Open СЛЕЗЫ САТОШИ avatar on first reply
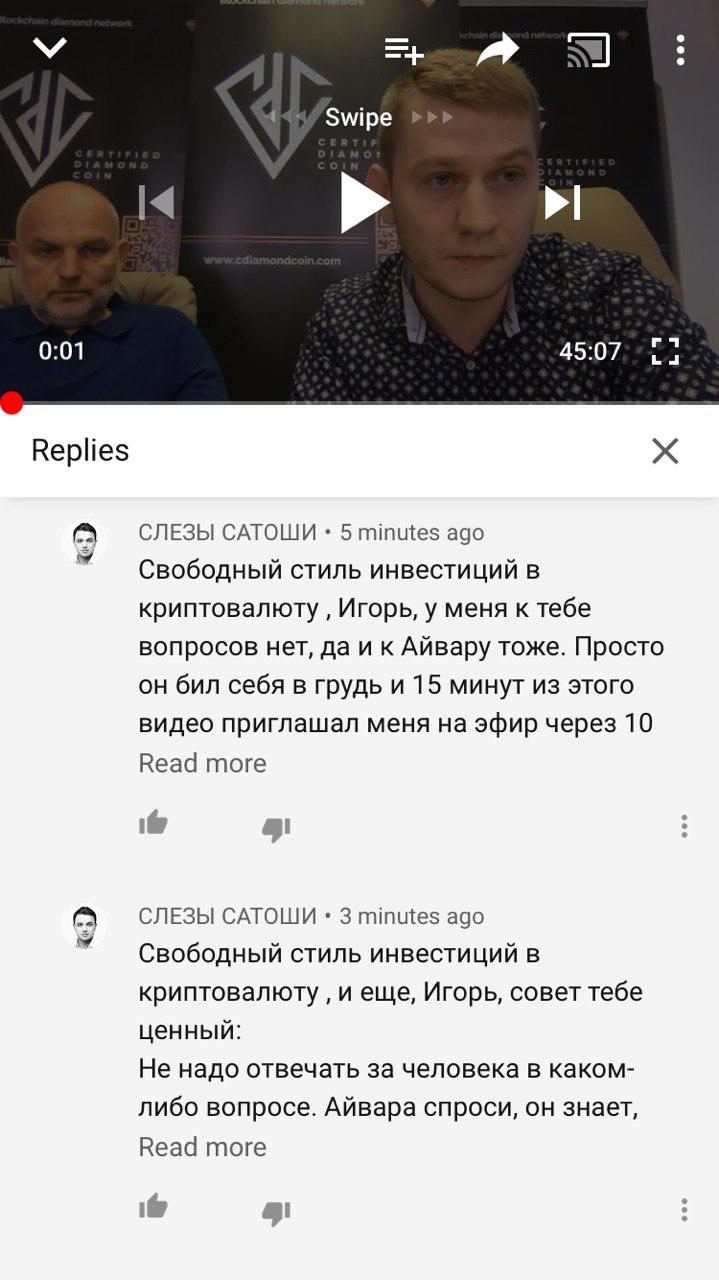The height and width of the screenshot is (1280, 719). [84, 543]
